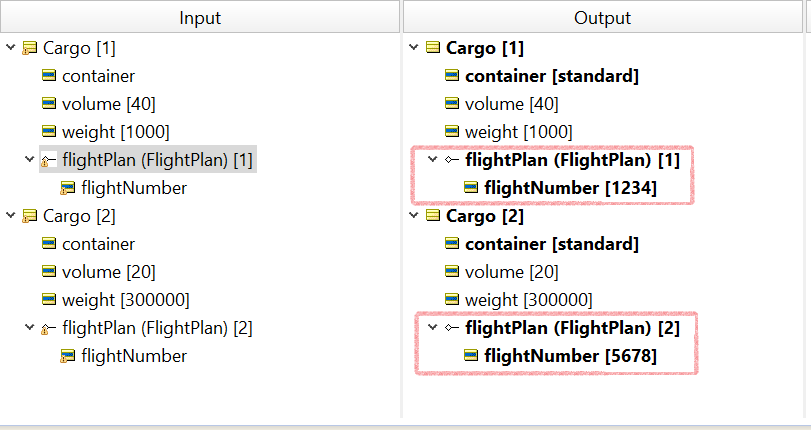Click the Input flightPlan [1] reference icon
The height and width of the screenshot is (430, 811).
point(48,160)
